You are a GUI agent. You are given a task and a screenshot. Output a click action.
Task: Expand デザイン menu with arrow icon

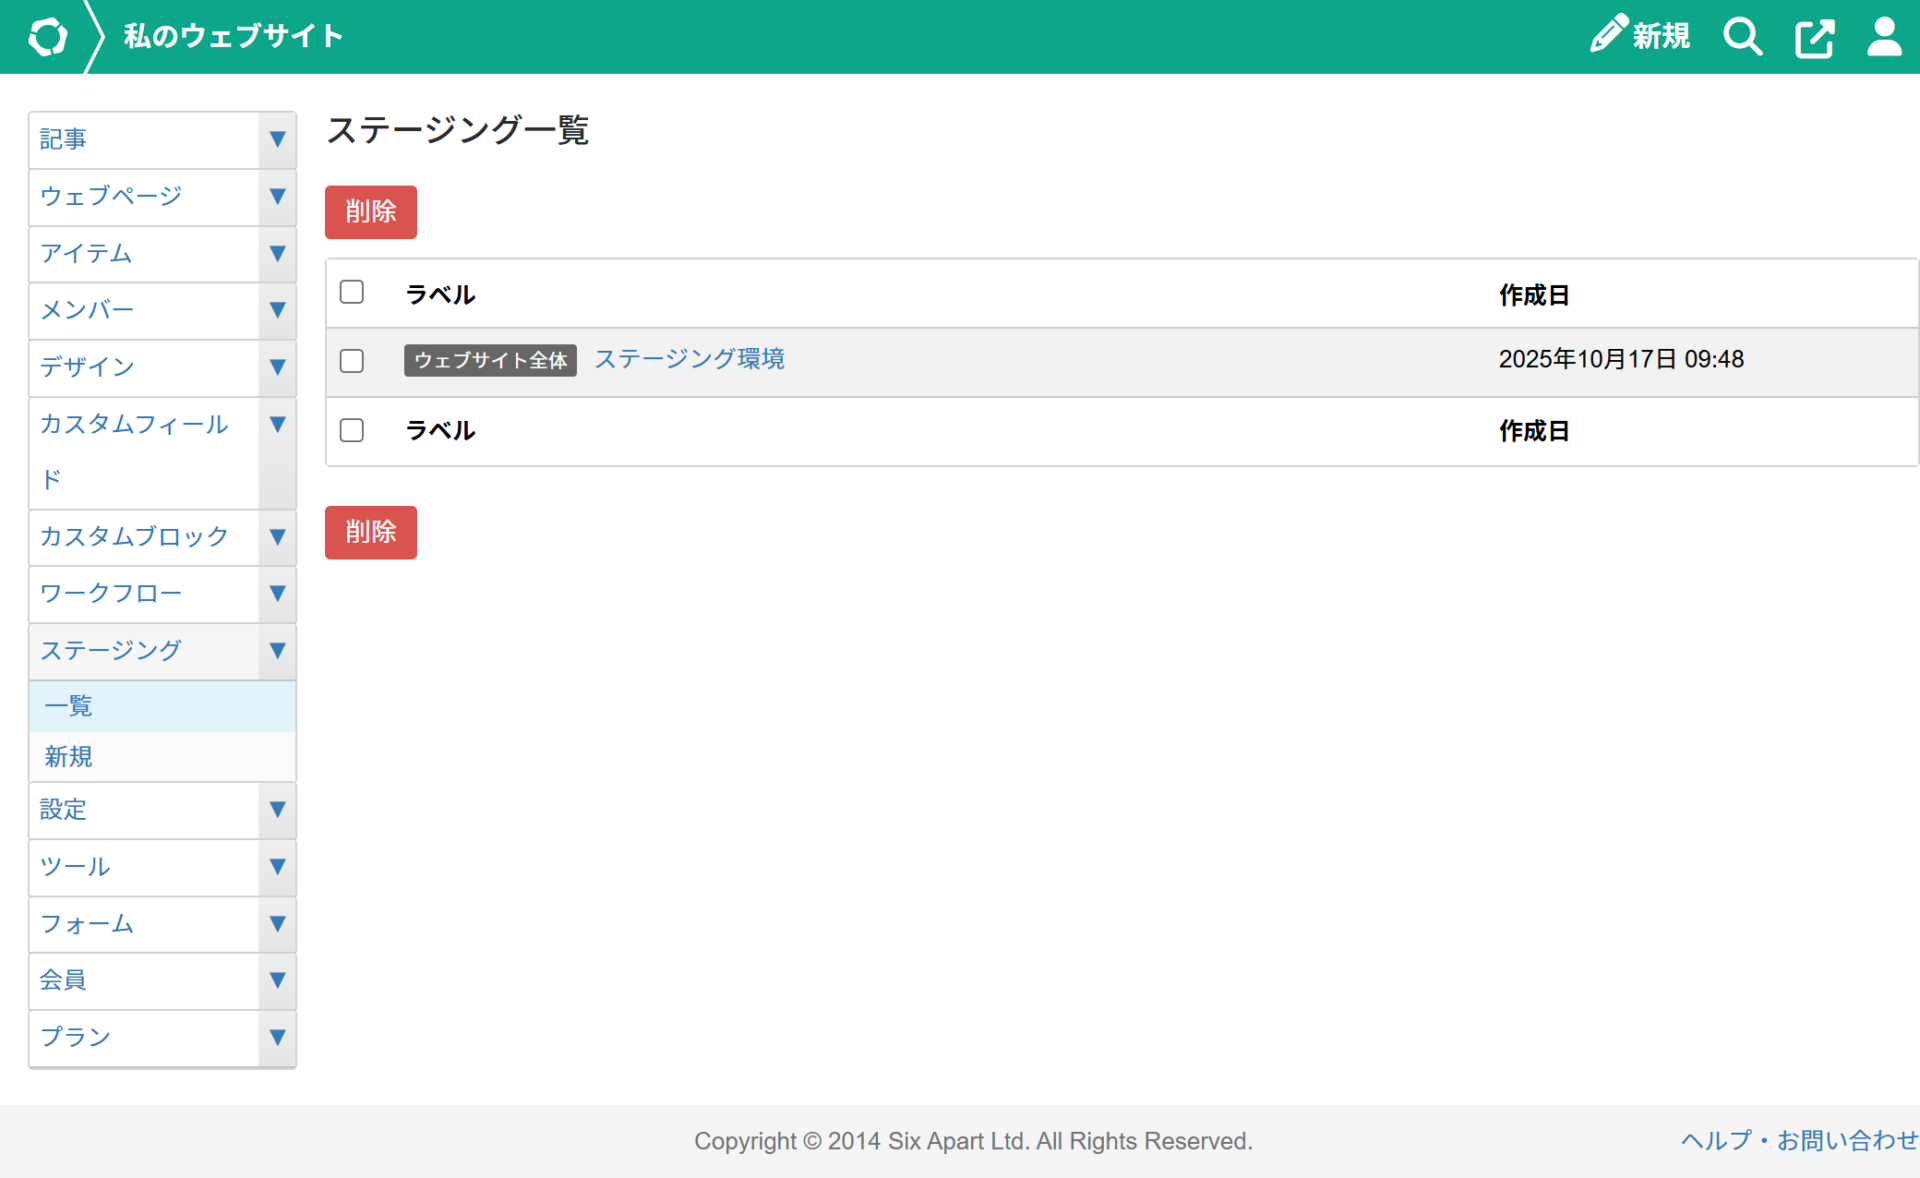[x=277, y=368]
